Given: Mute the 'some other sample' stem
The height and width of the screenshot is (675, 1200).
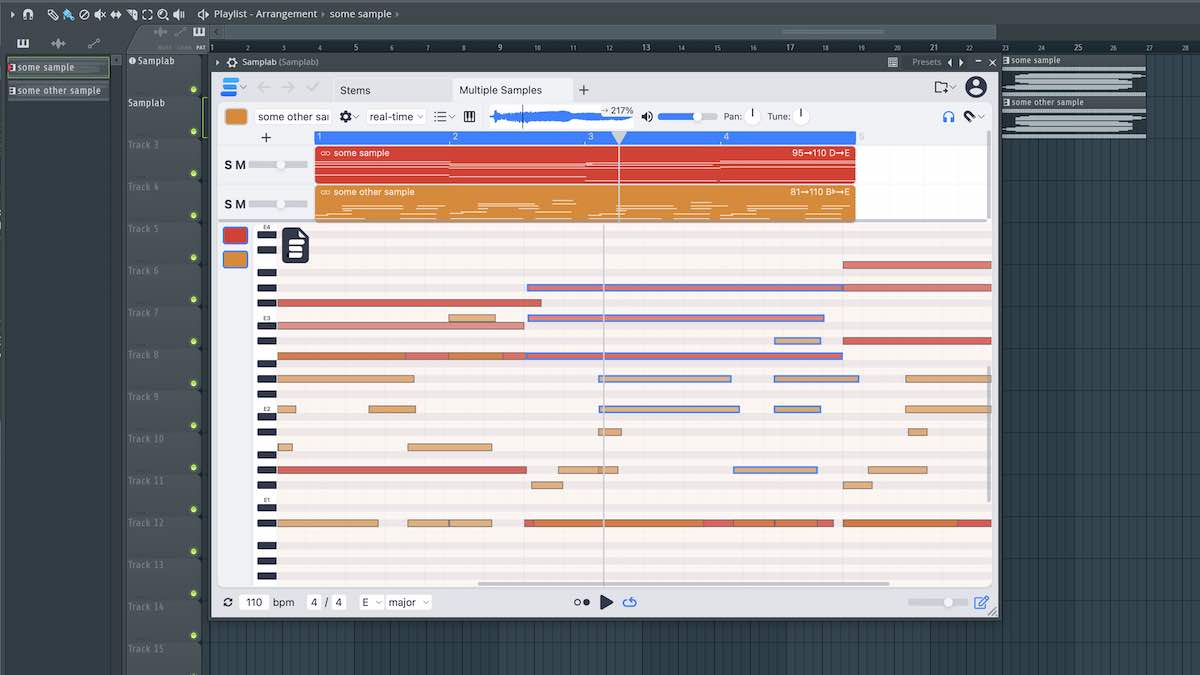Looking at the screenshot, I should 241,204.
